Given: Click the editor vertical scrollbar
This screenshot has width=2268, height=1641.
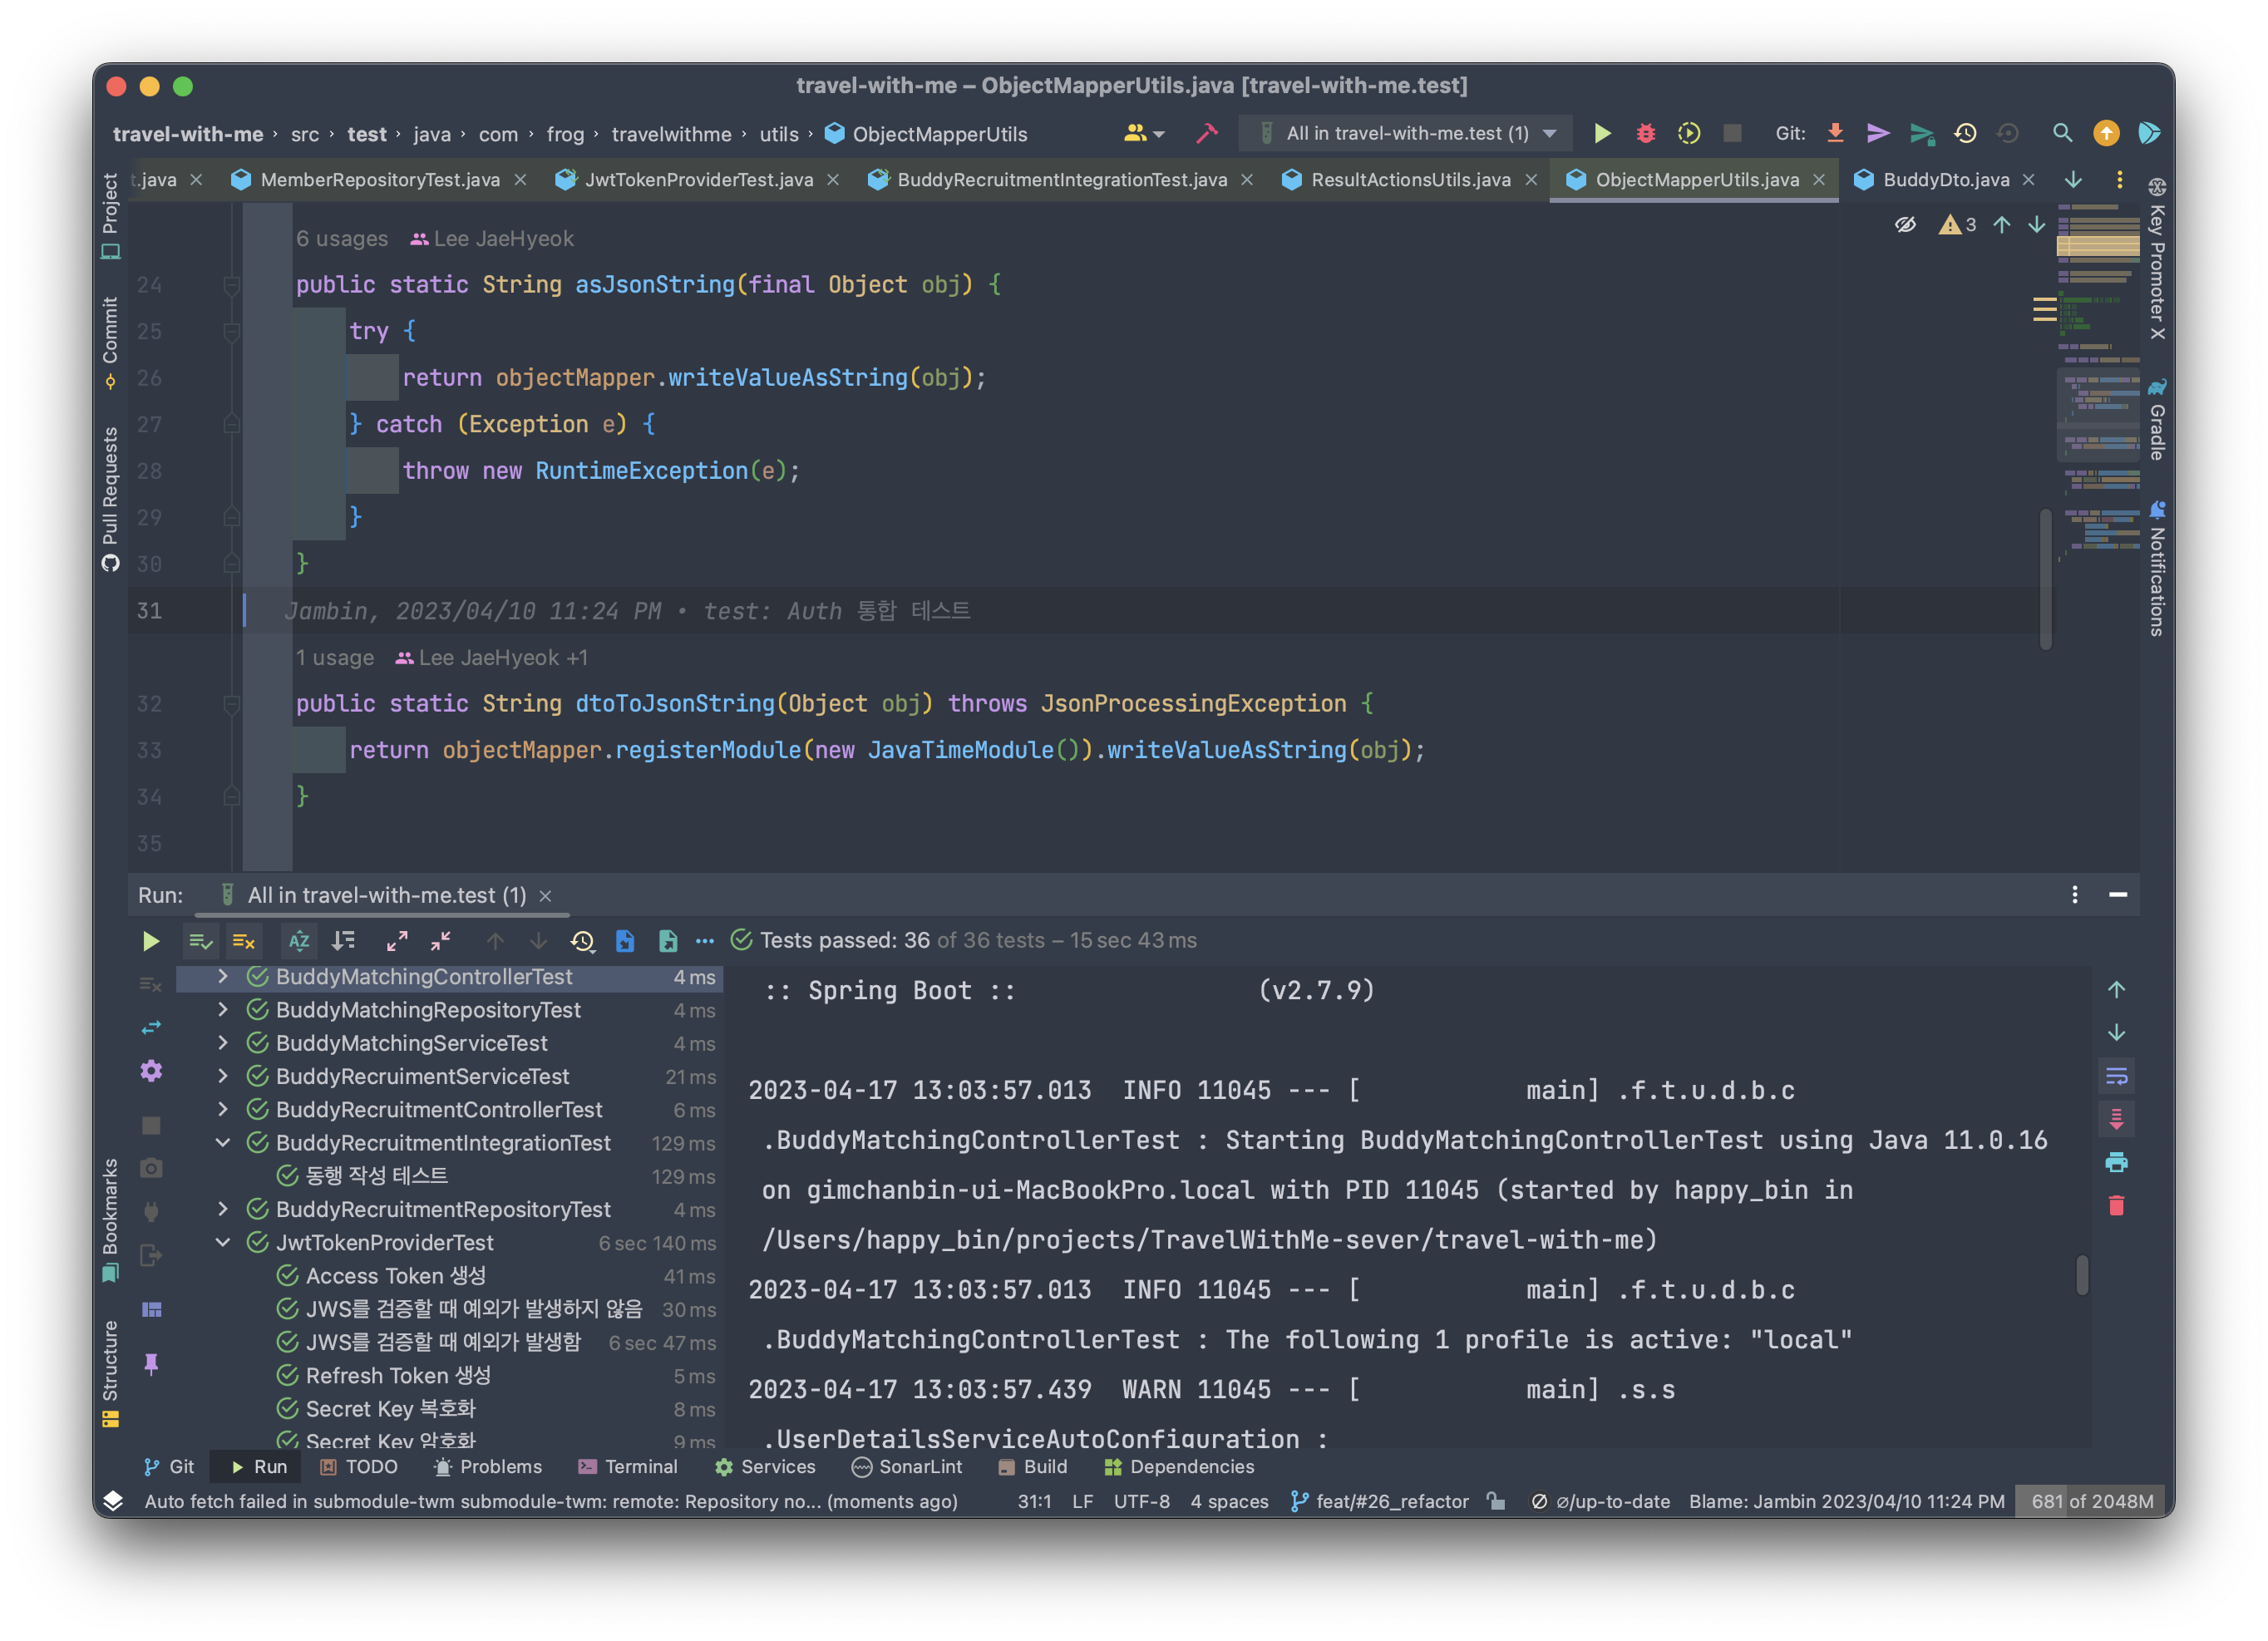Looking at the screenshot, I should tap(2045, 580).
